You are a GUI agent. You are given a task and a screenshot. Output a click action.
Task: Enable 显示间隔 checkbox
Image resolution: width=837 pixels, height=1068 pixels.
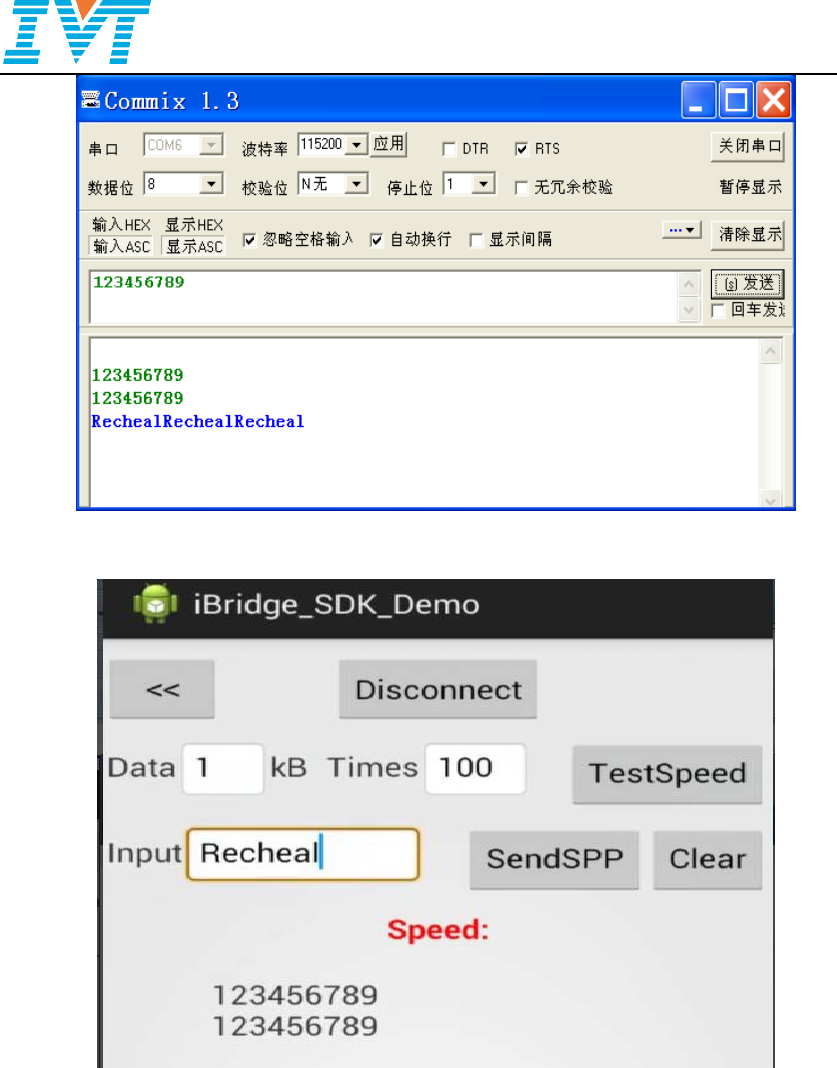pos(477,240)
